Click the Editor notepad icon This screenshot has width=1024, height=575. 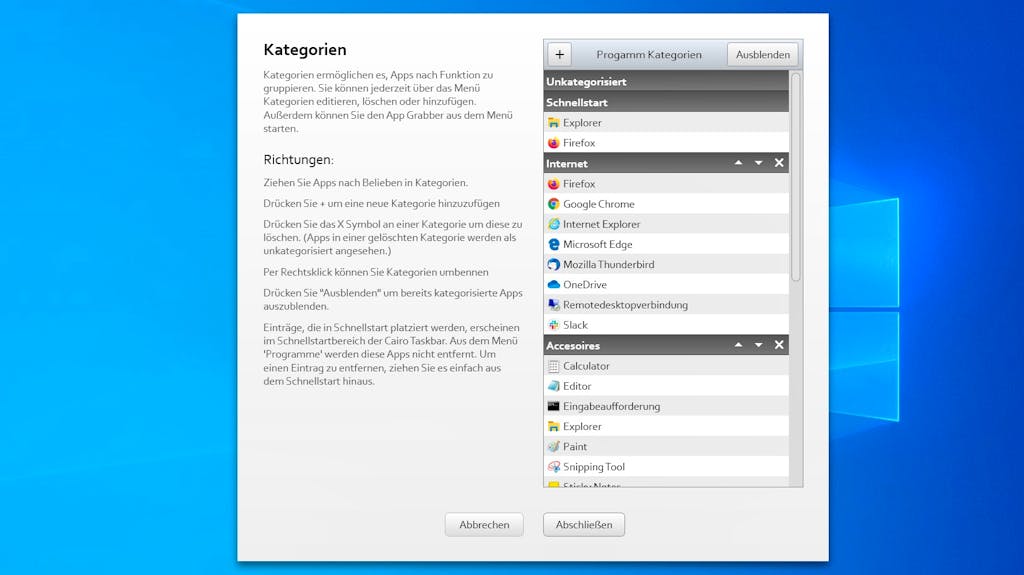coord(554,386)
